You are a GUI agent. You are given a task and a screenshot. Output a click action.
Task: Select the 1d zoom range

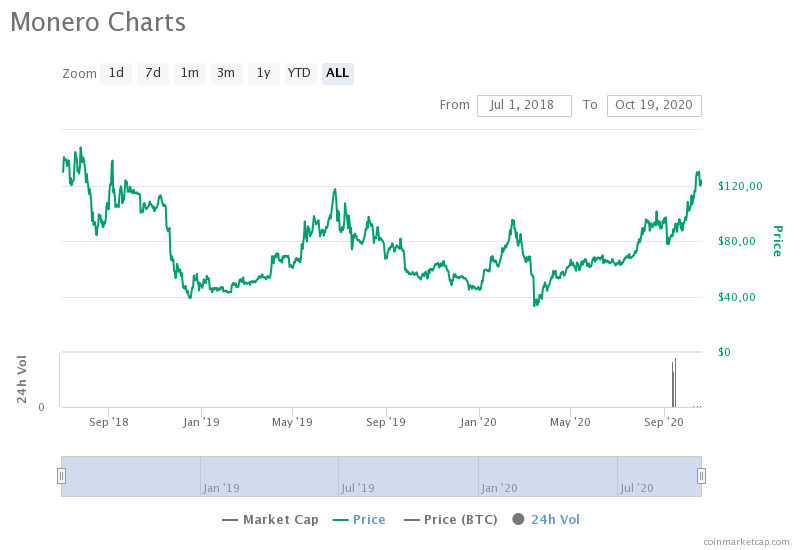(x=116, y=73)
